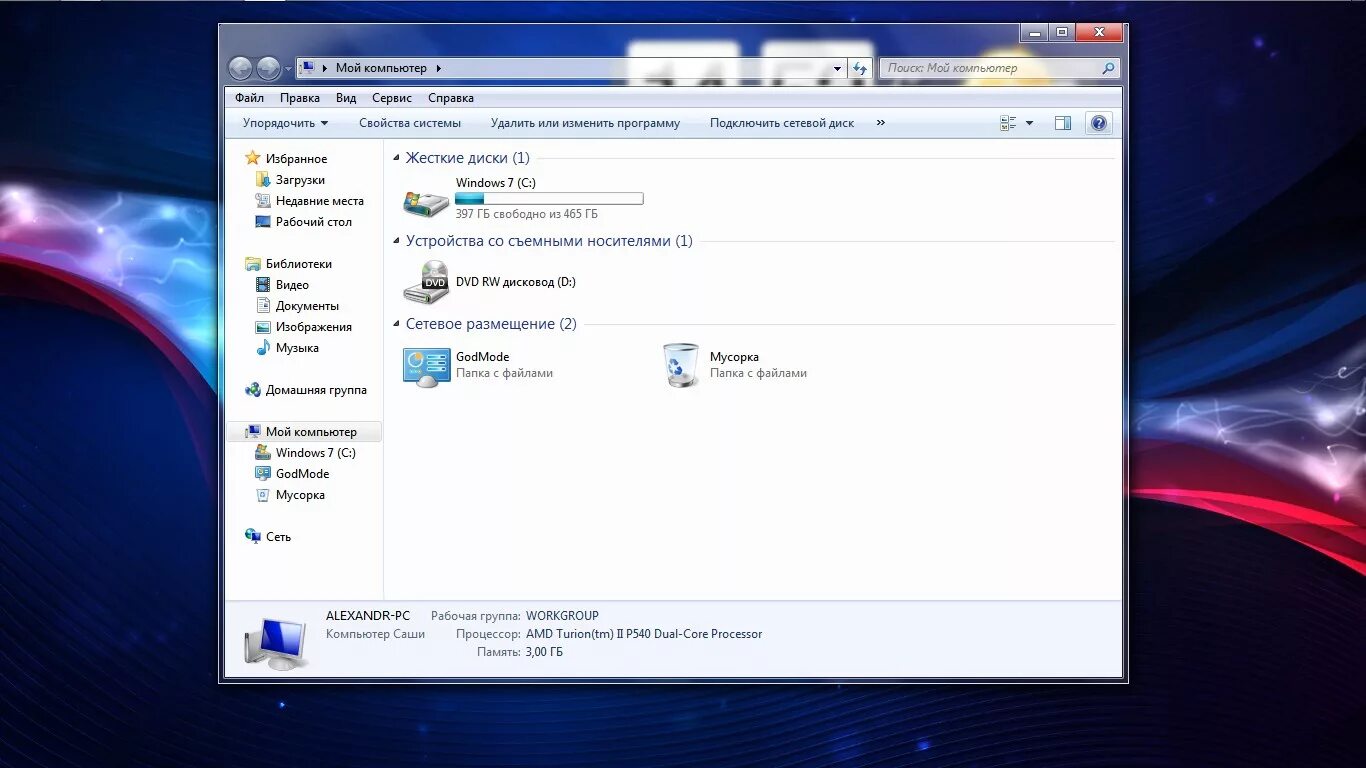The width and height of the screenshot is (1366, 768).
Task: Open the Сервис menu
Action: tap(392, 98)
